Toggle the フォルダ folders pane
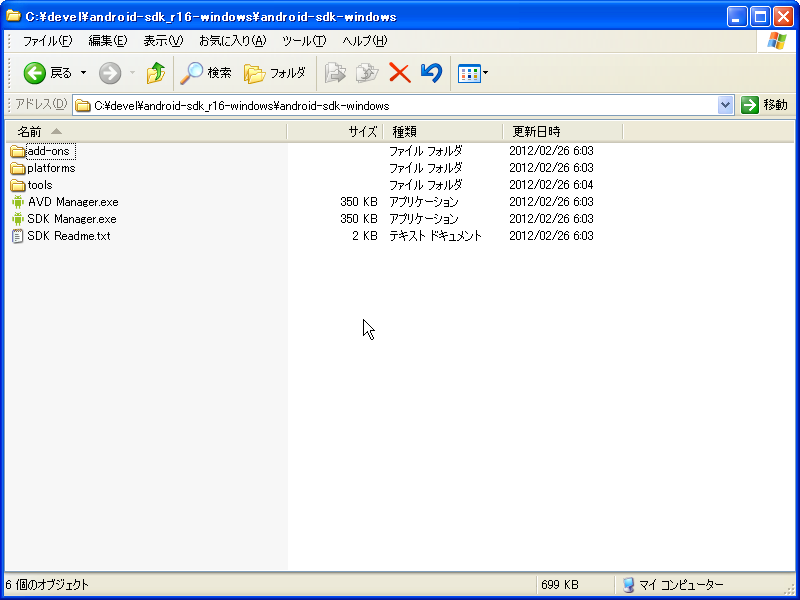800x600 pixels. [x=274, y=73]
